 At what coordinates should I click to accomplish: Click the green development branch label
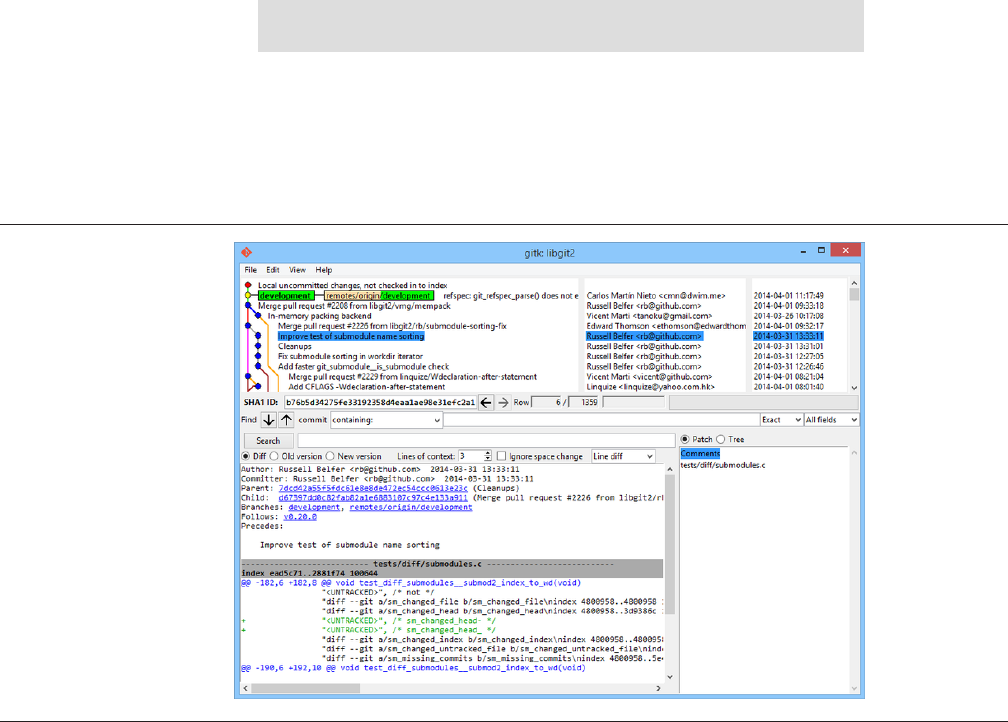coord(285,296)
